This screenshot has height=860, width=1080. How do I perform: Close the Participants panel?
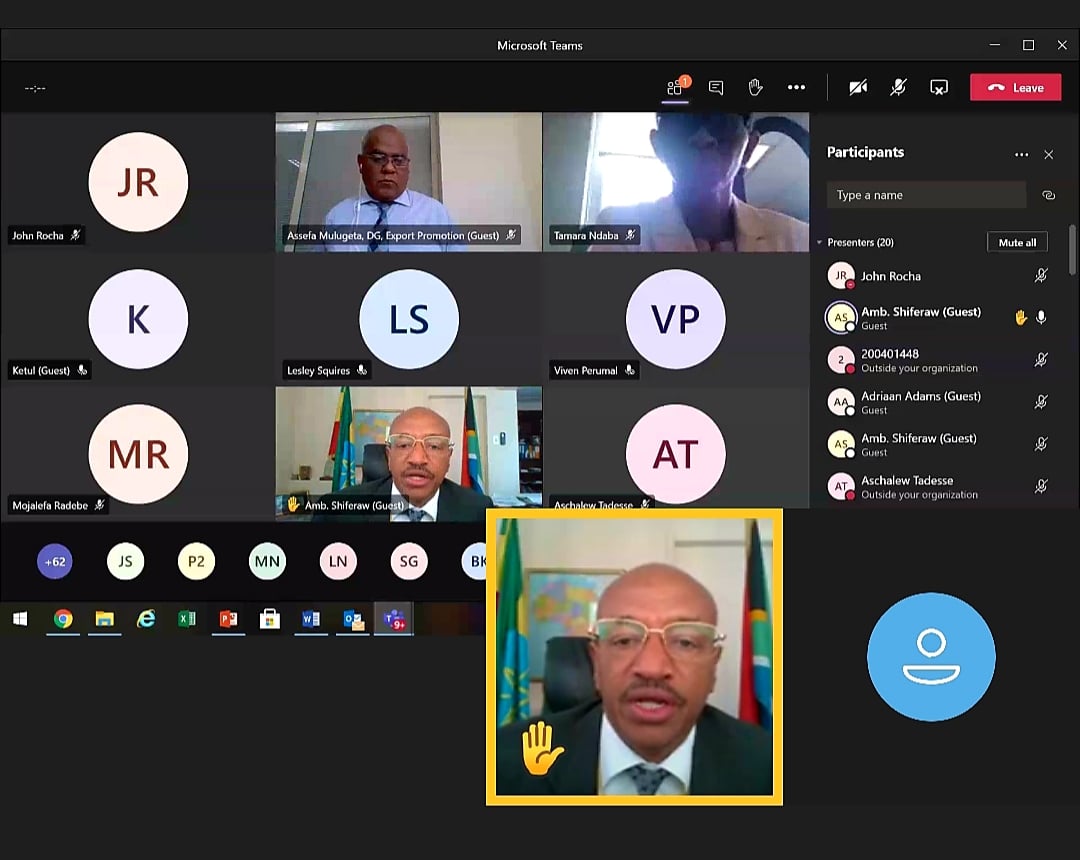1048,155
